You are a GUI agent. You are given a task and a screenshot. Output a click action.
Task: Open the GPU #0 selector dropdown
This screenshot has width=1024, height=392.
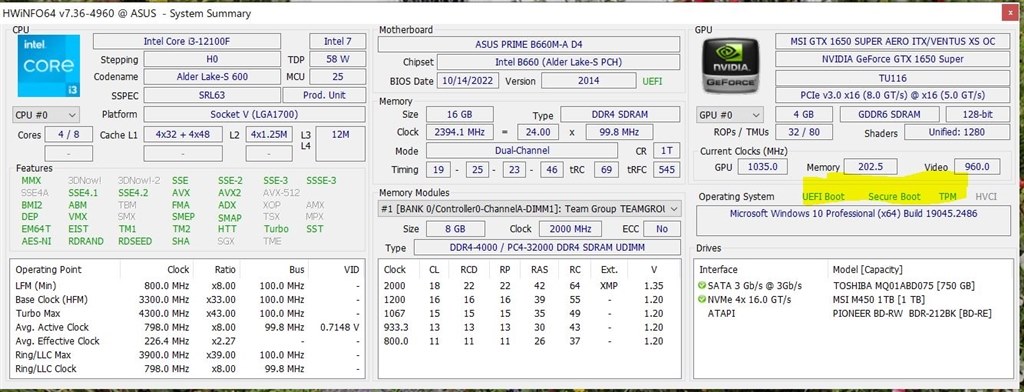point(730,115)
